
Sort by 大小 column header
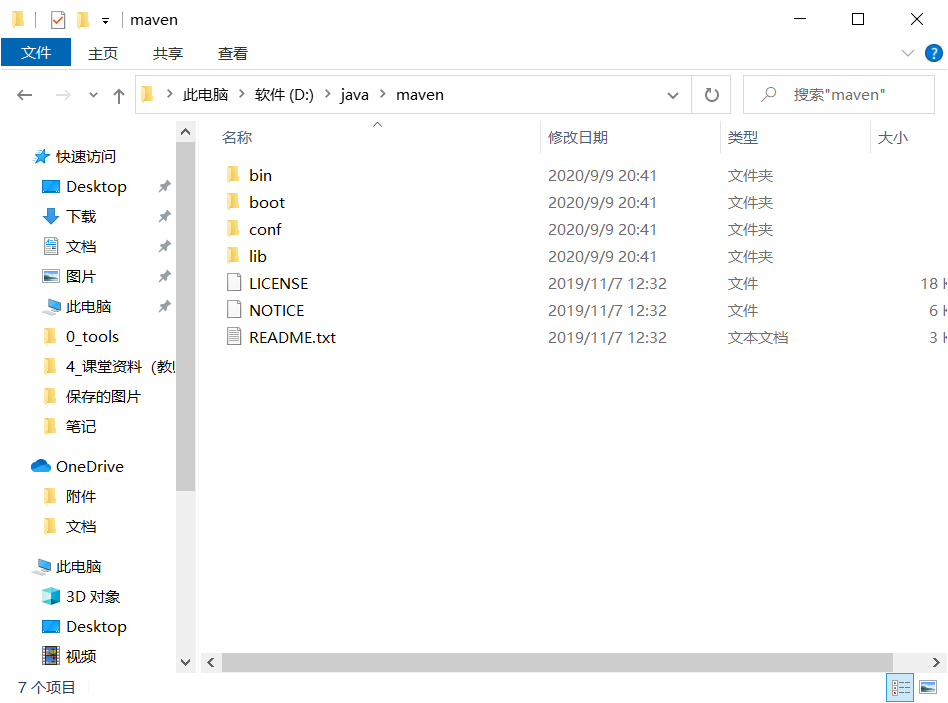pyautogui.click(x=892, y=137)
